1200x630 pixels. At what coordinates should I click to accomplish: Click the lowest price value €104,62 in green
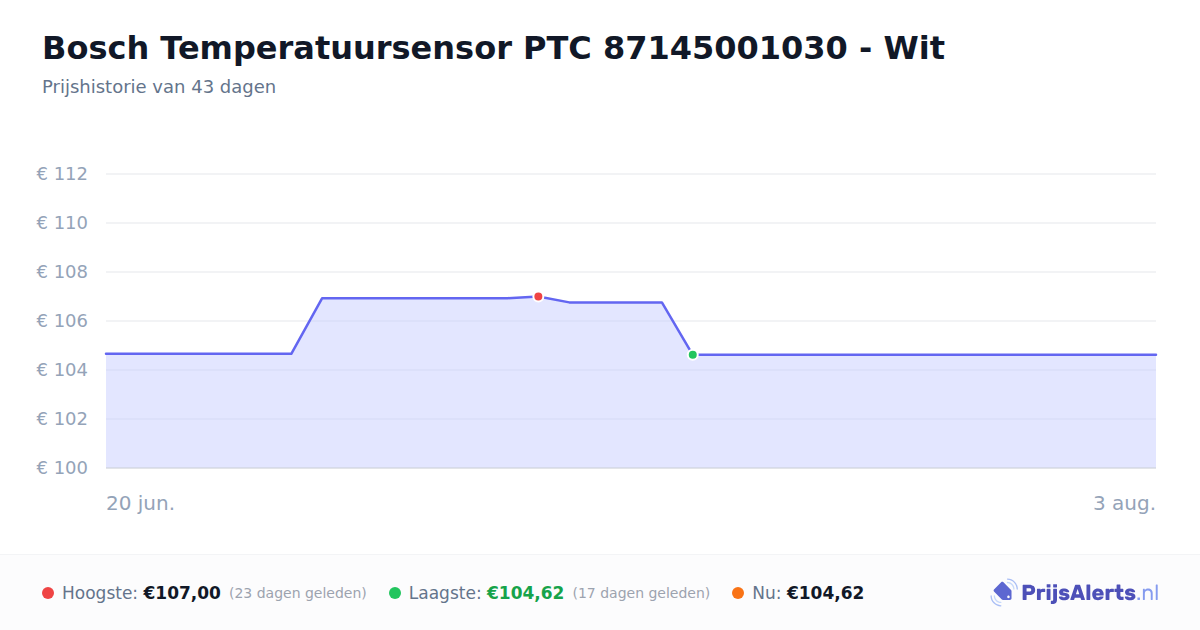coord(525,593)
